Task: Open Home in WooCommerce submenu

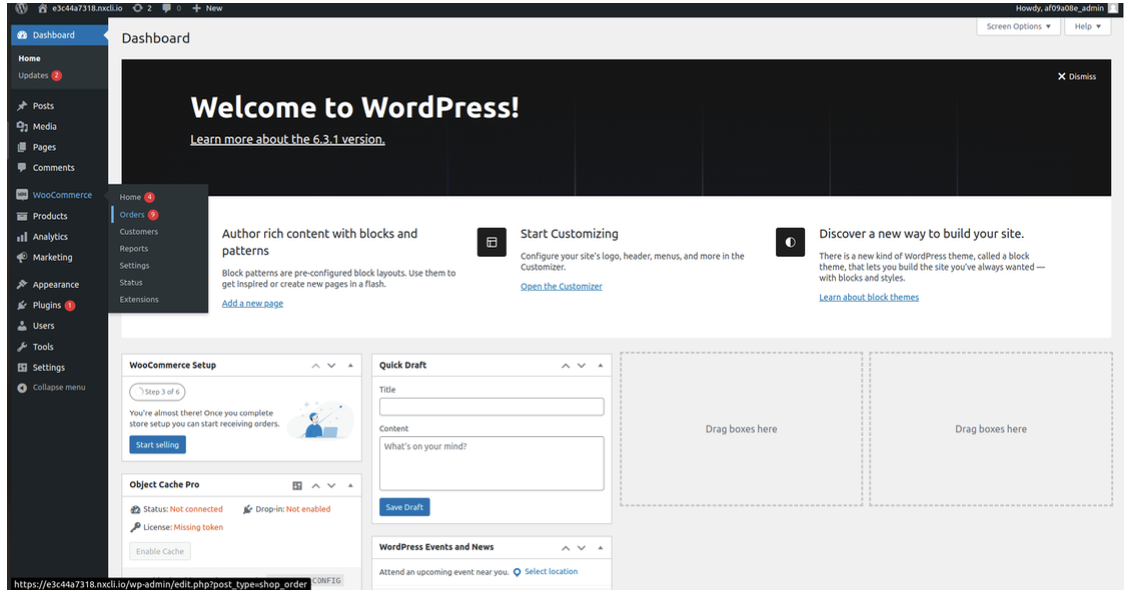Action: point(130,197)
